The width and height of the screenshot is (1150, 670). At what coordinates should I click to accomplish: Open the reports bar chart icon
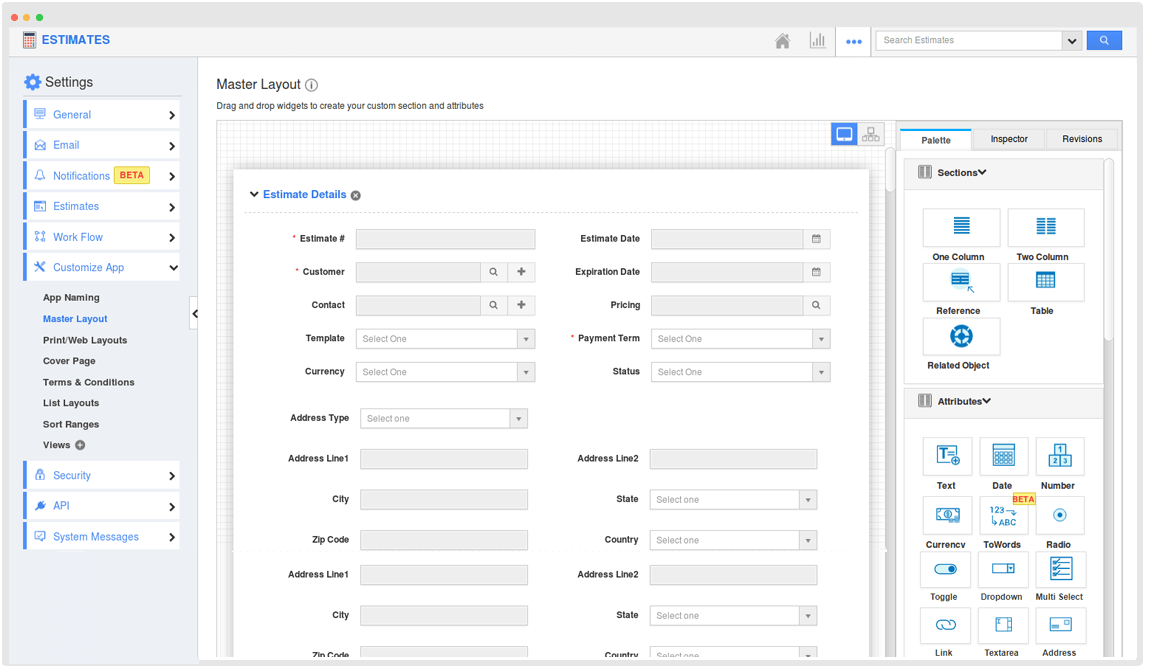tap(817, 40)
